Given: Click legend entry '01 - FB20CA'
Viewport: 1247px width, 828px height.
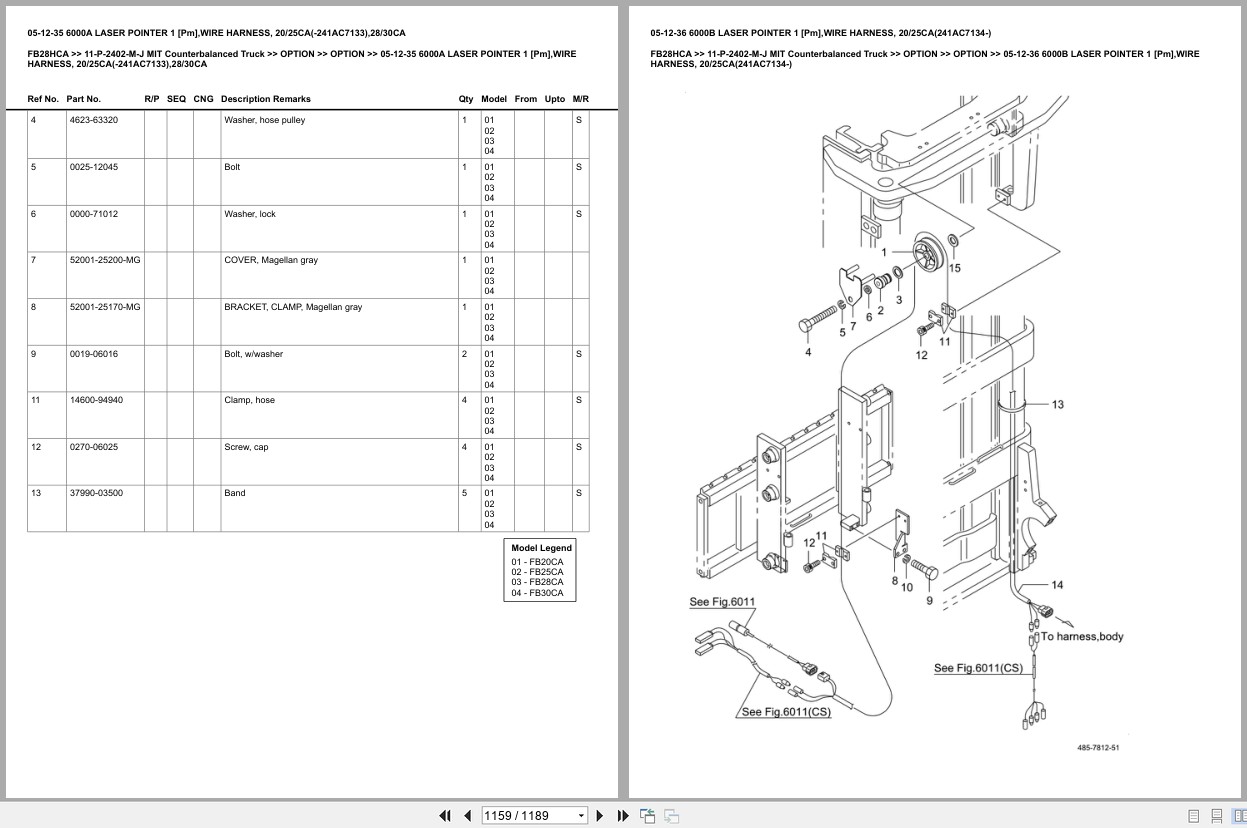Looking at the screenshot, I should [x=537, y=562].
